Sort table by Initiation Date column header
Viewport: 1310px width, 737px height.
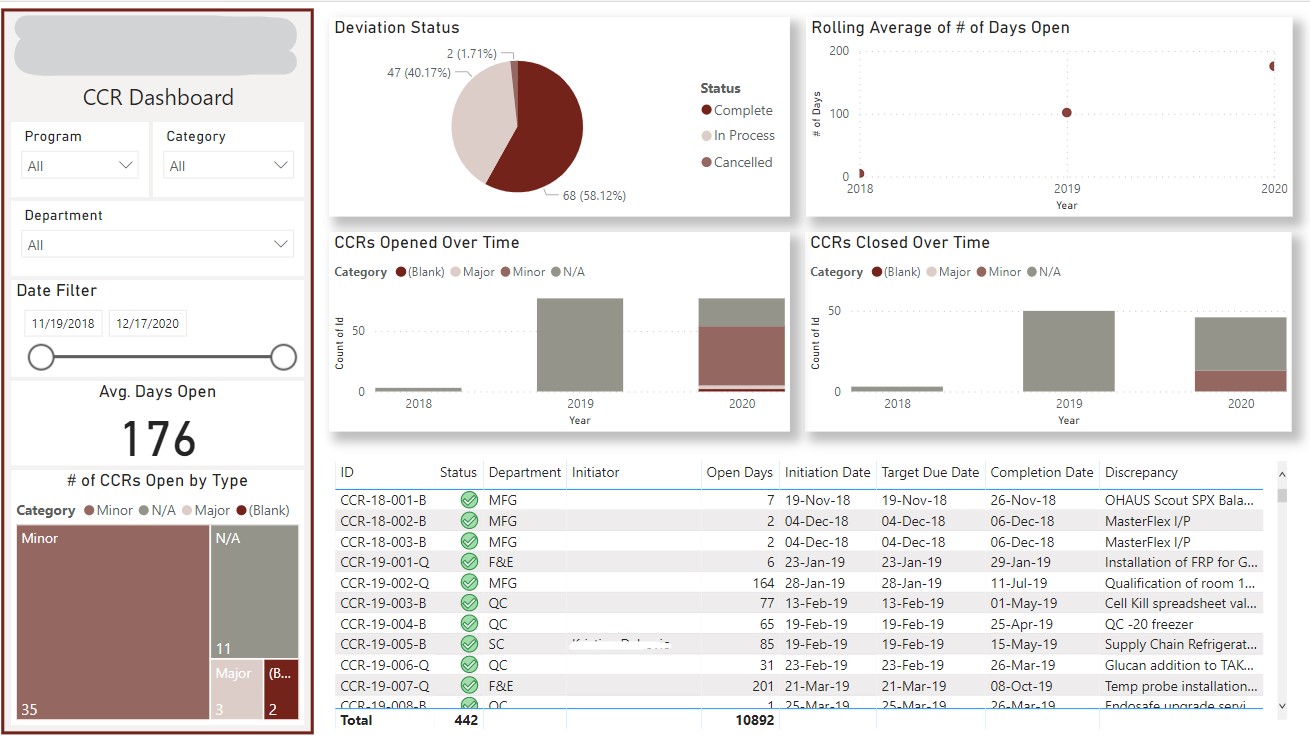click(x=827, y=472)
